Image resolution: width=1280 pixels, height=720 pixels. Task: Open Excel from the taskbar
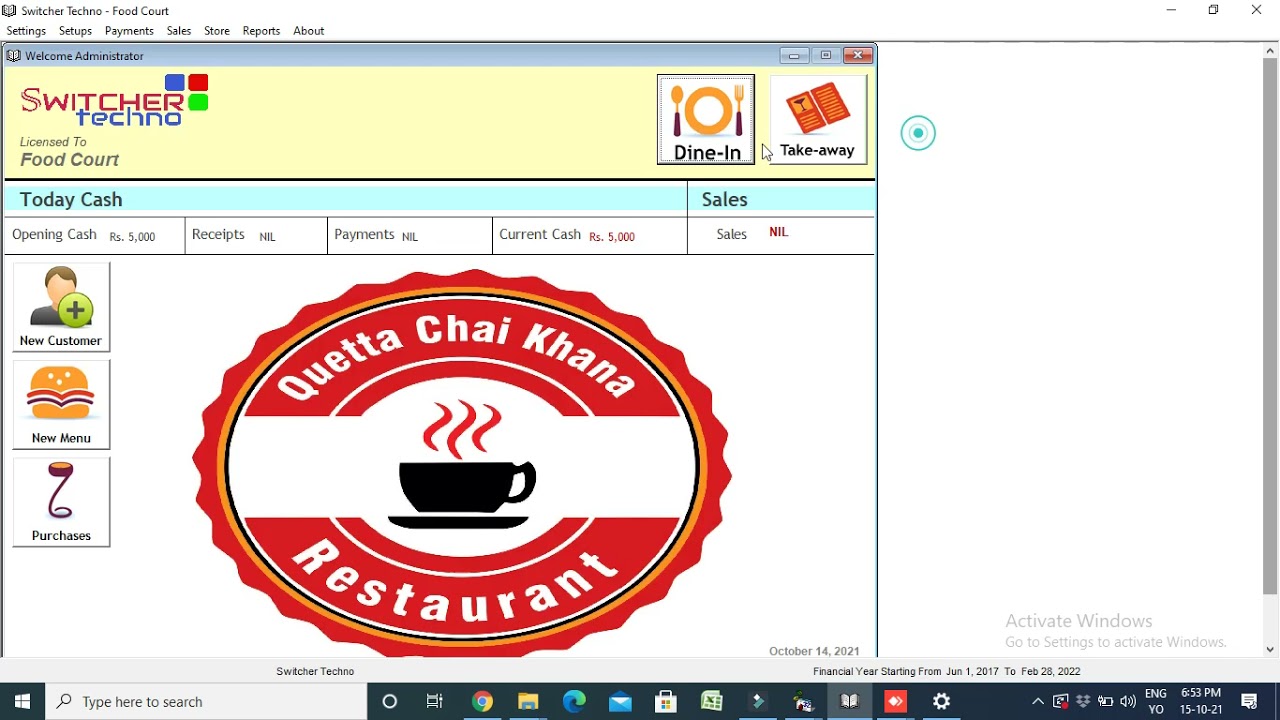(712, 702)
